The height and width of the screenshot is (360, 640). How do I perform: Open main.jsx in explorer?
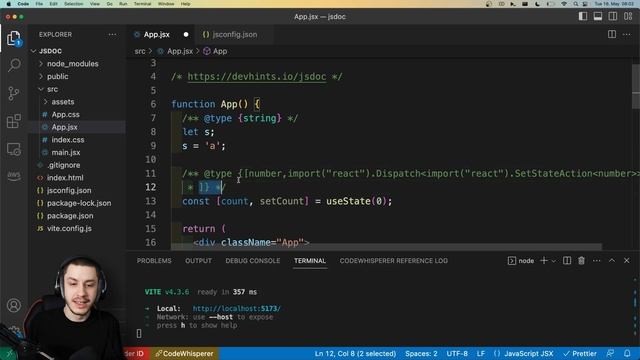click(x=66, y=152)
